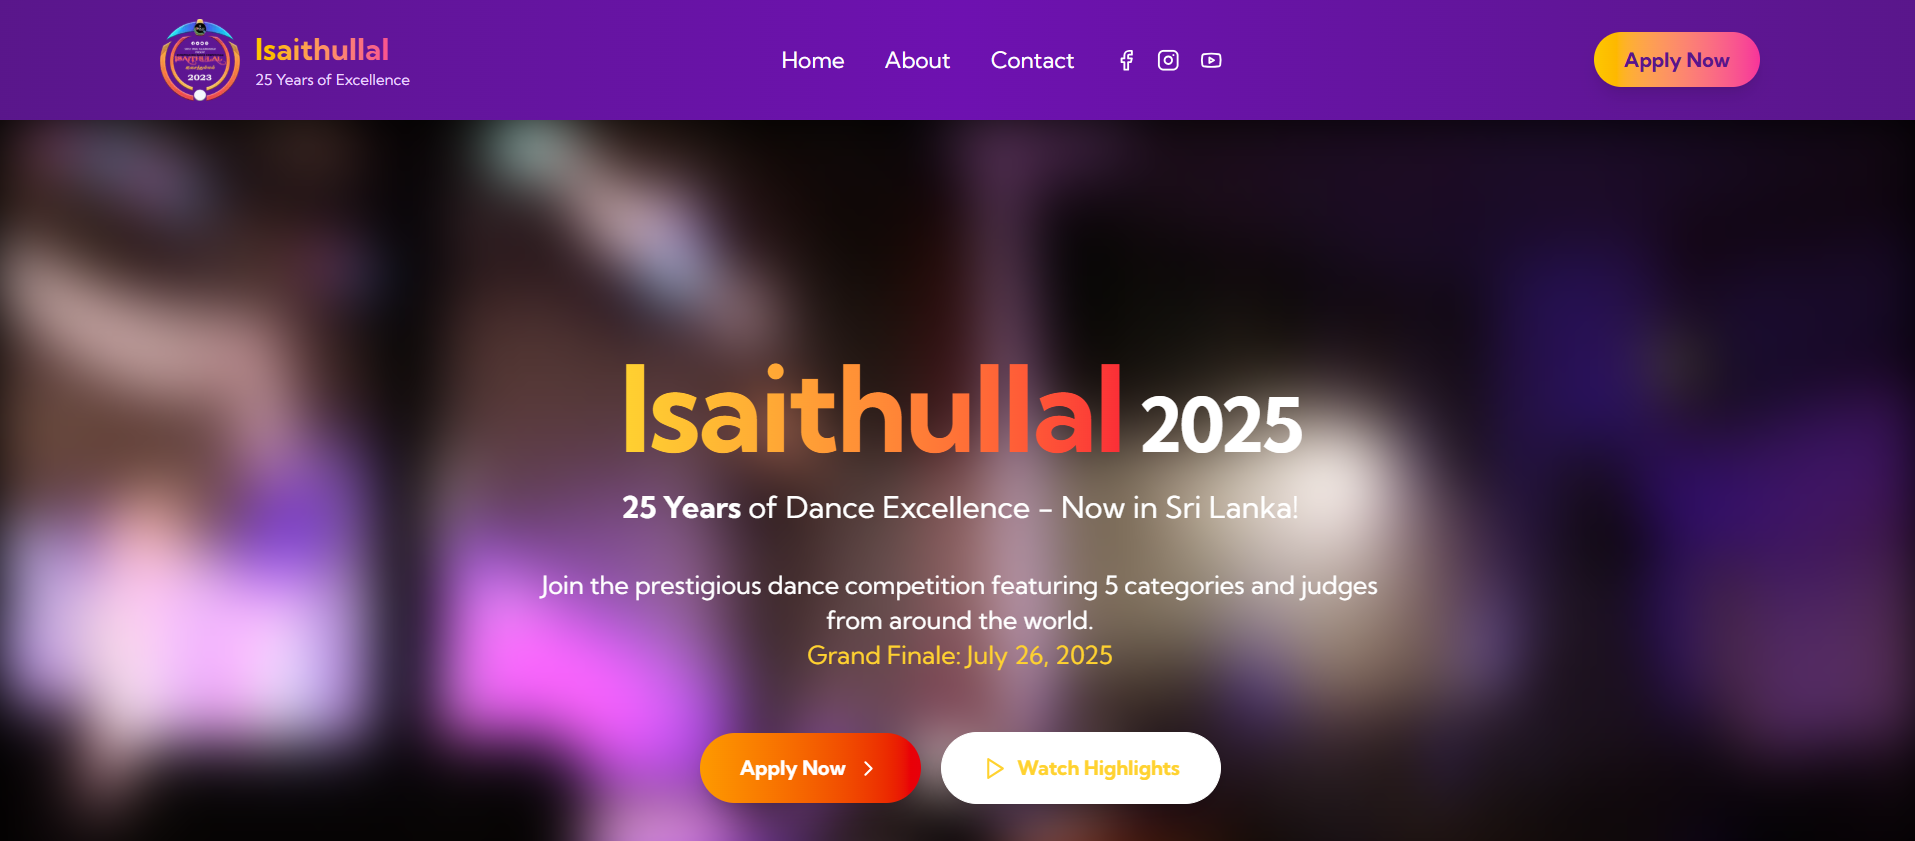Click the circular Isaithullal logo emblem

pyautogui.click(x=200, y=60)
